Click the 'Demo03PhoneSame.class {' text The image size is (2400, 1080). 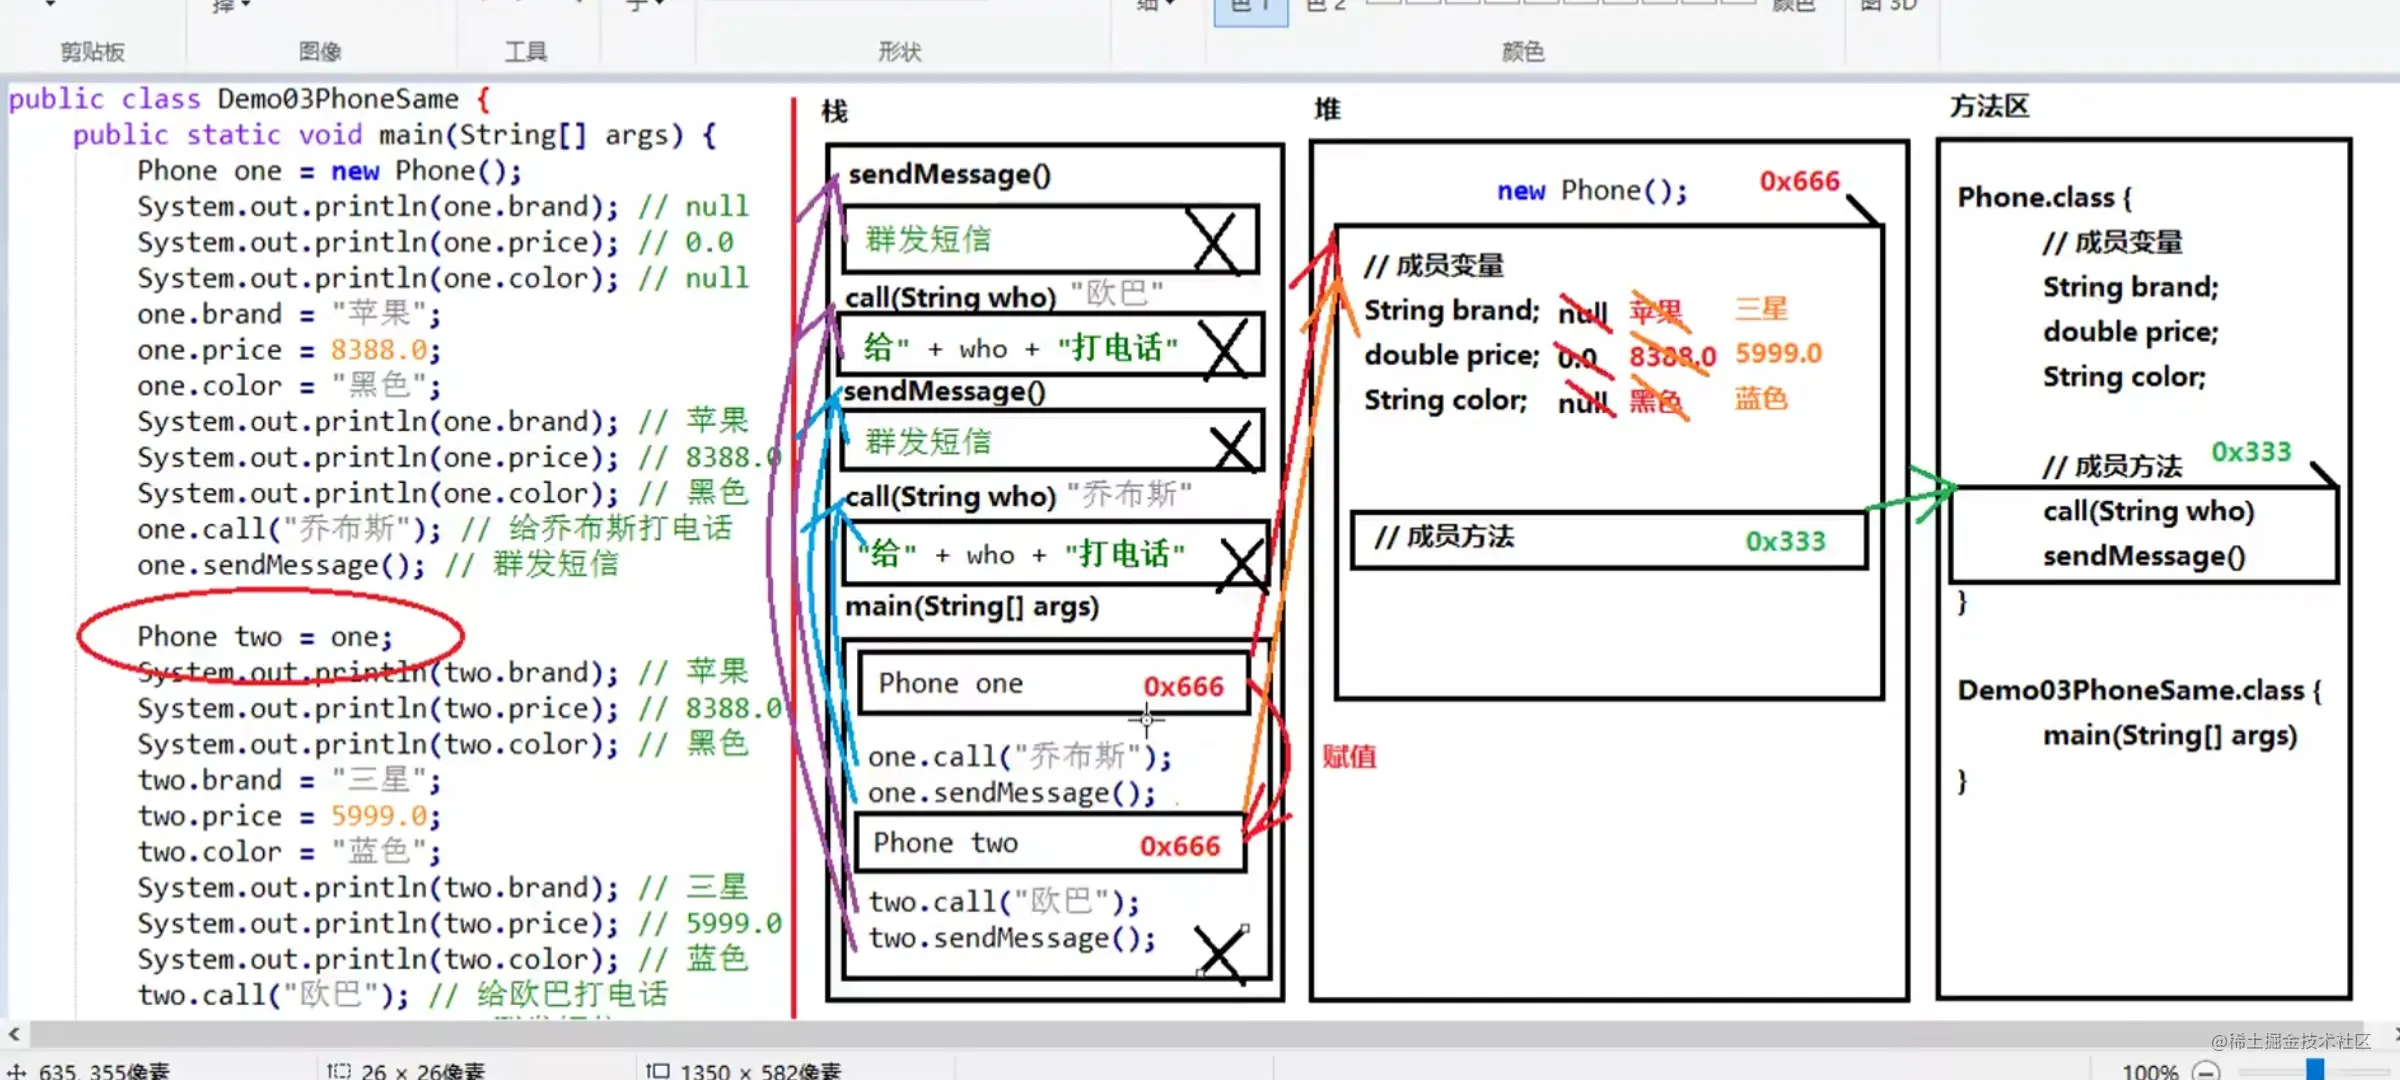click(x=2140, y=690)
